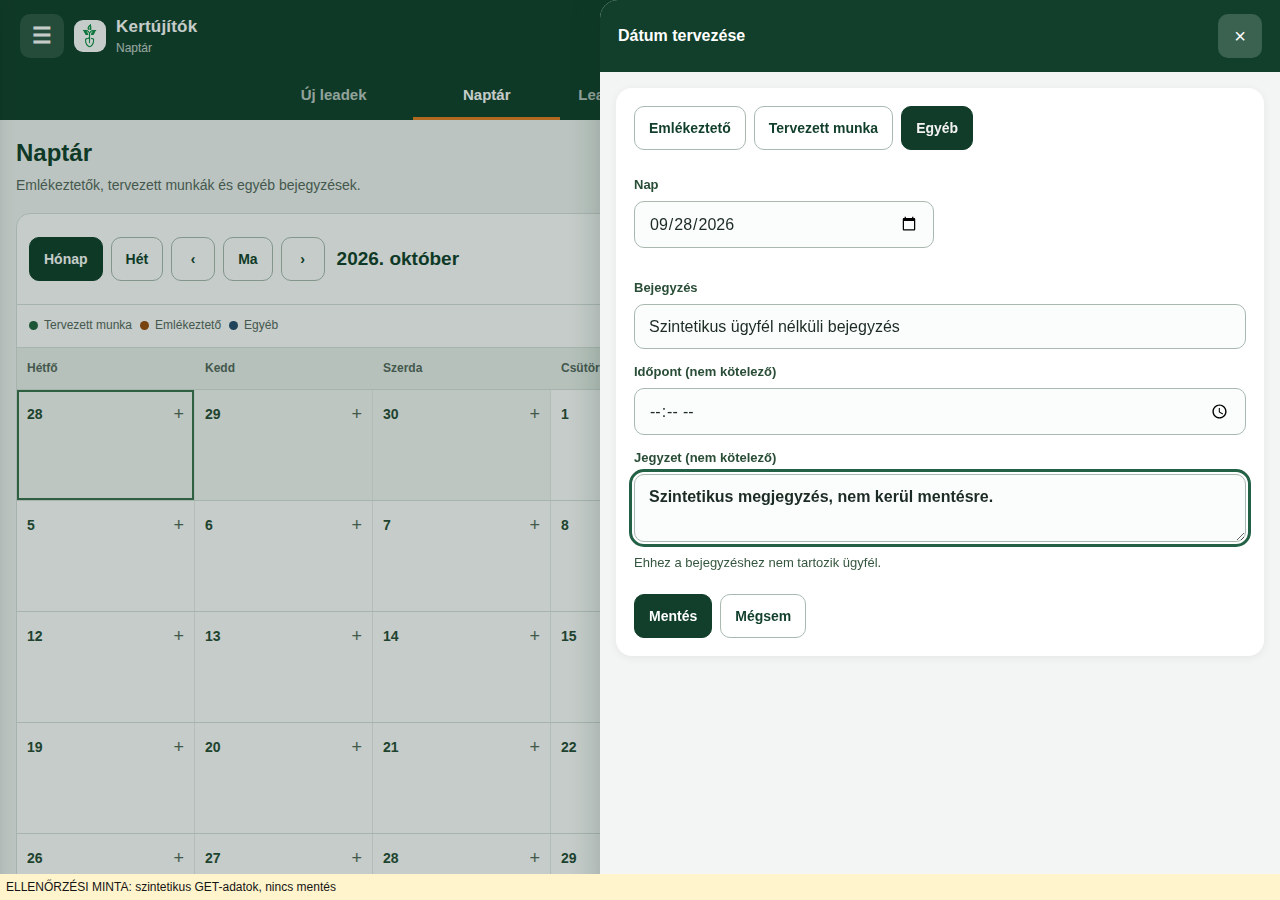Switch calendar to Hónap view
Viewport: 1280px width, 900px height.
pyautogui.click(x=66, y=259)
